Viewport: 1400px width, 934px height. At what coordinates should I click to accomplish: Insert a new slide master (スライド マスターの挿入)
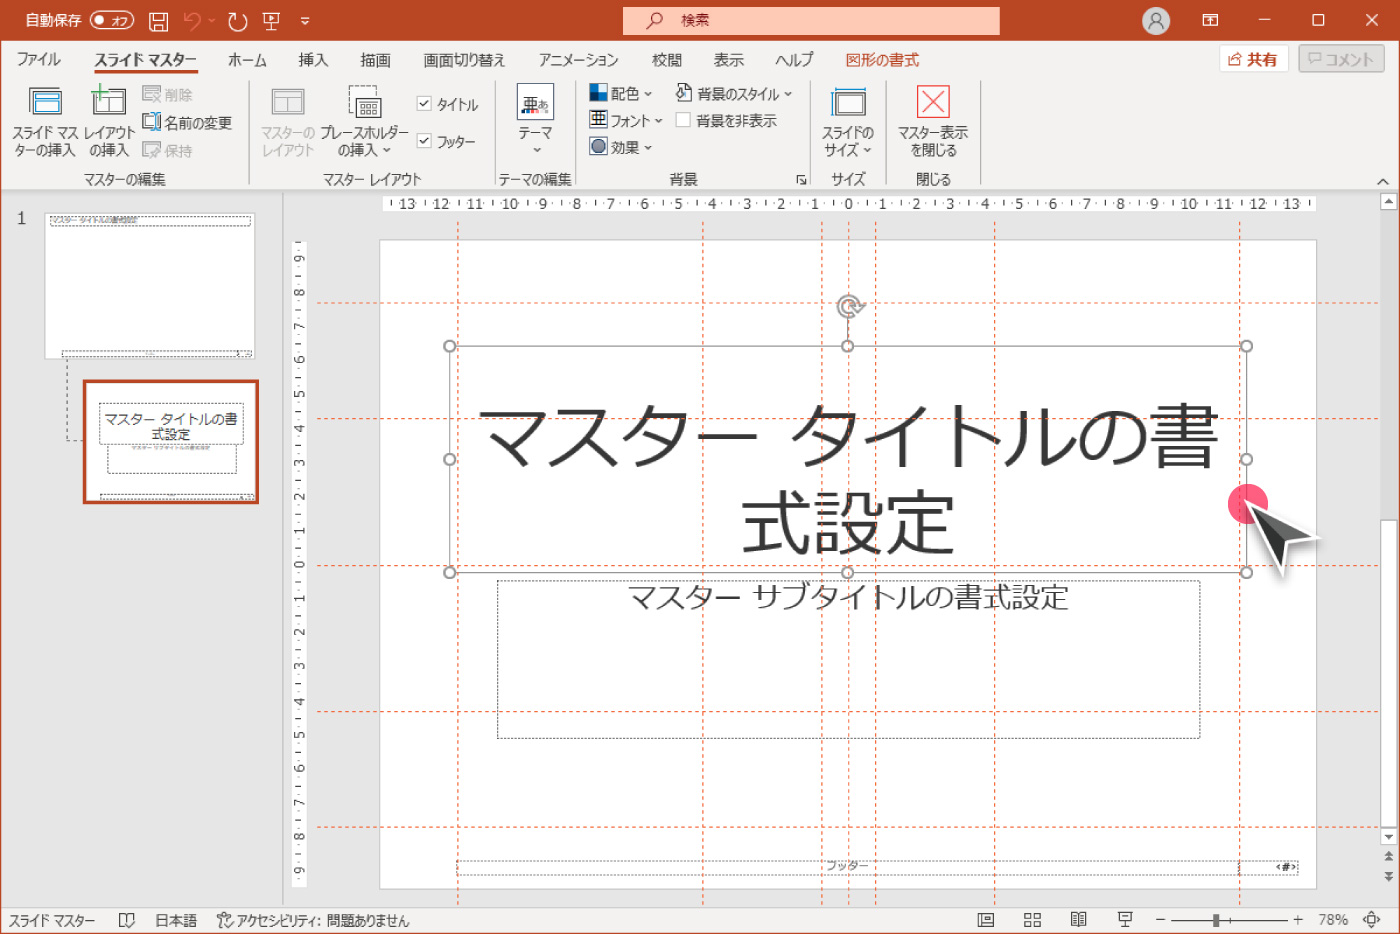point(45,122)
